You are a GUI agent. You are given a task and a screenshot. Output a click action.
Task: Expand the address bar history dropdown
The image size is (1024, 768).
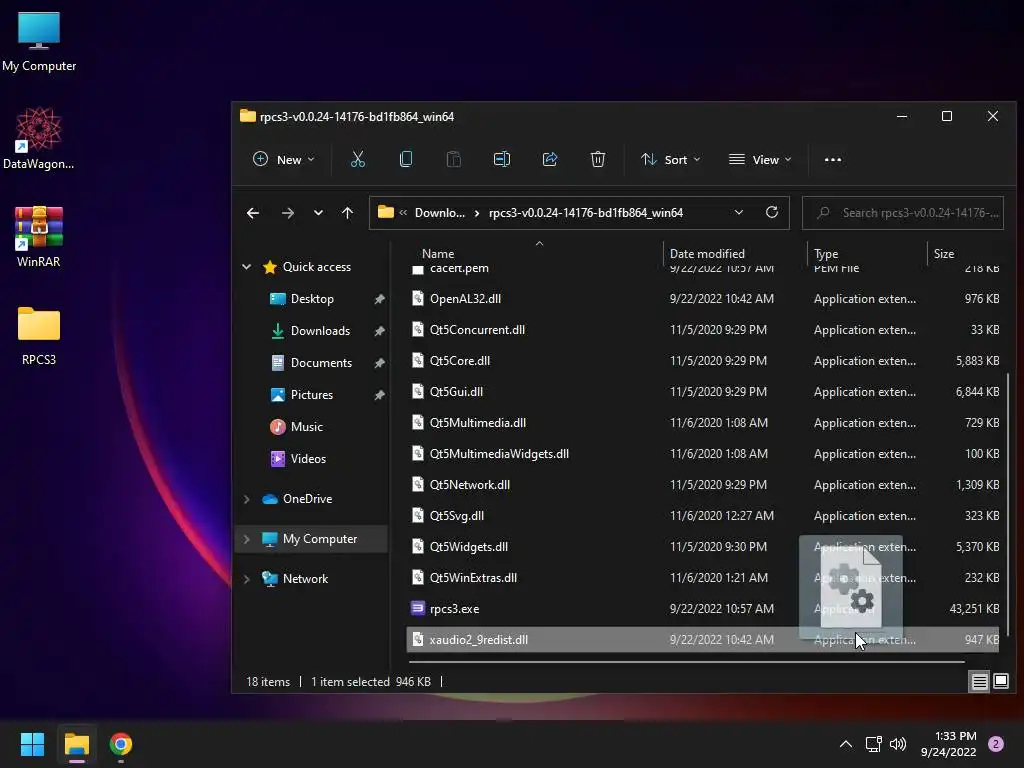739,212
